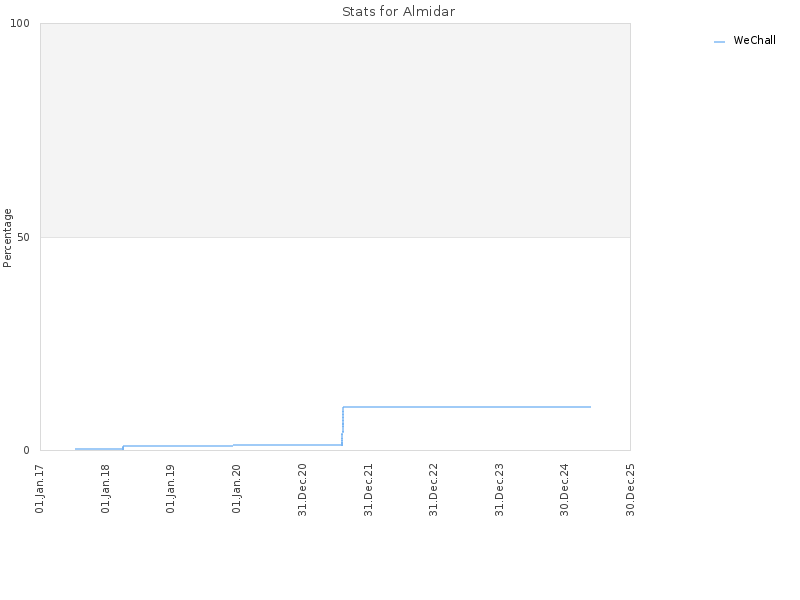The width and height of the screenshot is (800, 600).
Task: Select the 31.Dec.23 date tick label
Action: (499, 489)
